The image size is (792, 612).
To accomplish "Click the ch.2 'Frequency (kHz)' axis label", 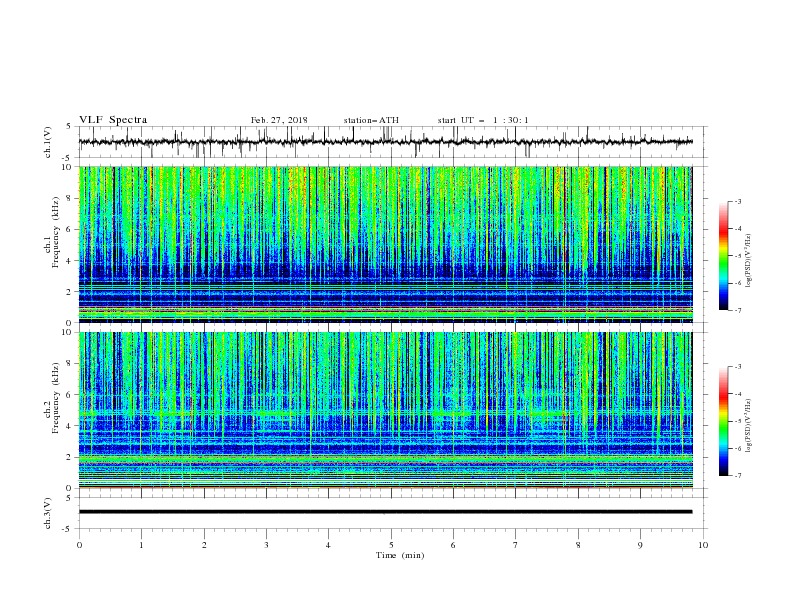I will coord(55,397).
